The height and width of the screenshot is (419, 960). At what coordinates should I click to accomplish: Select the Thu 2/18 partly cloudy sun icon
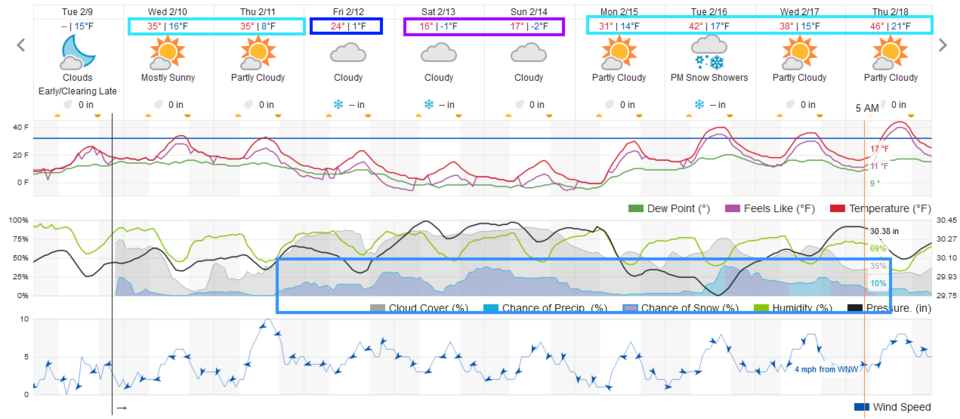(x=890, y=53)
